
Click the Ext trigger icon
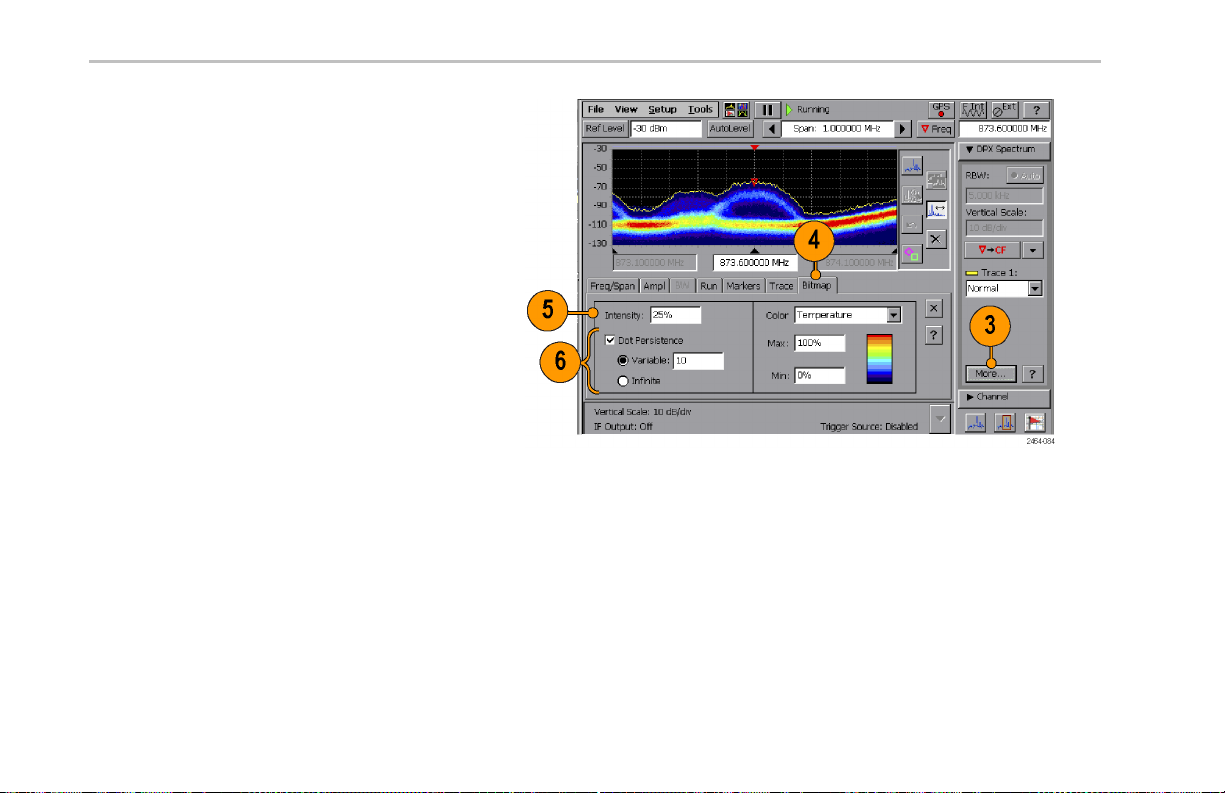(1005, 109)
